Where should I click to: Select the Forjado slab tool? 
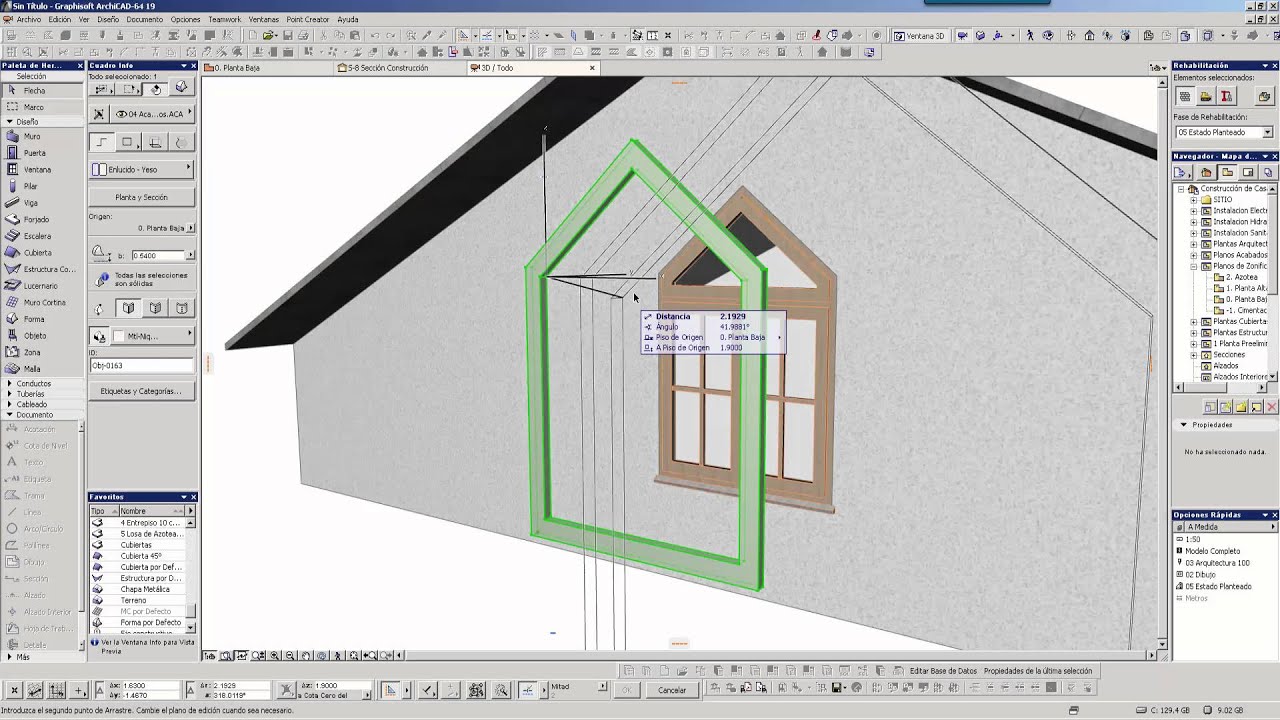[x=41, y=219]
